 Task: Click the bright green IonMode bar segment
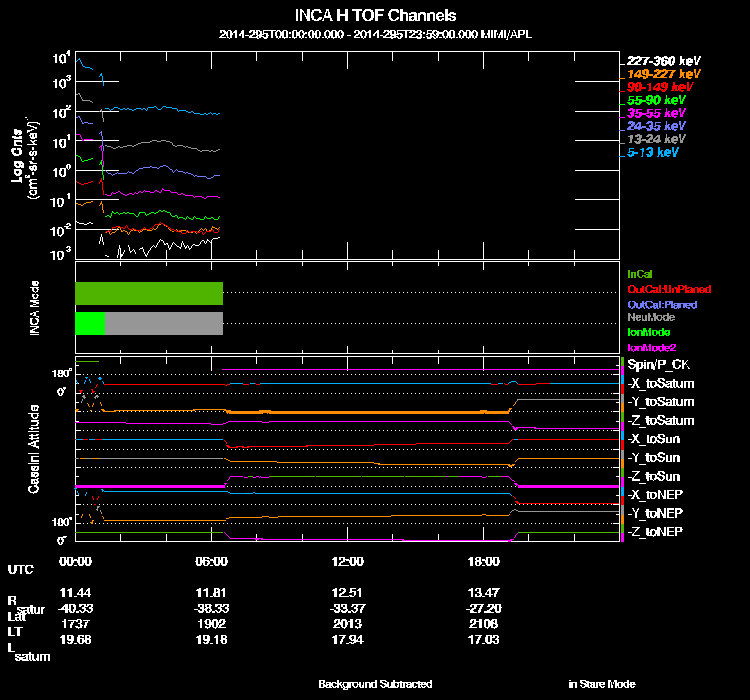[x=90, y=323]
